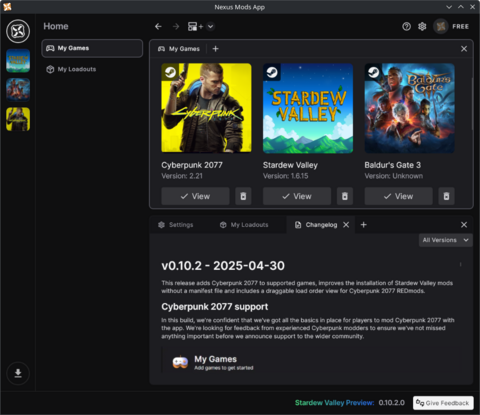Image resolution: width=480 pixels, height=415 pixels.
Task: Click the v0.10.2 - 2025-04-30 heading
Action: [223, 266]
